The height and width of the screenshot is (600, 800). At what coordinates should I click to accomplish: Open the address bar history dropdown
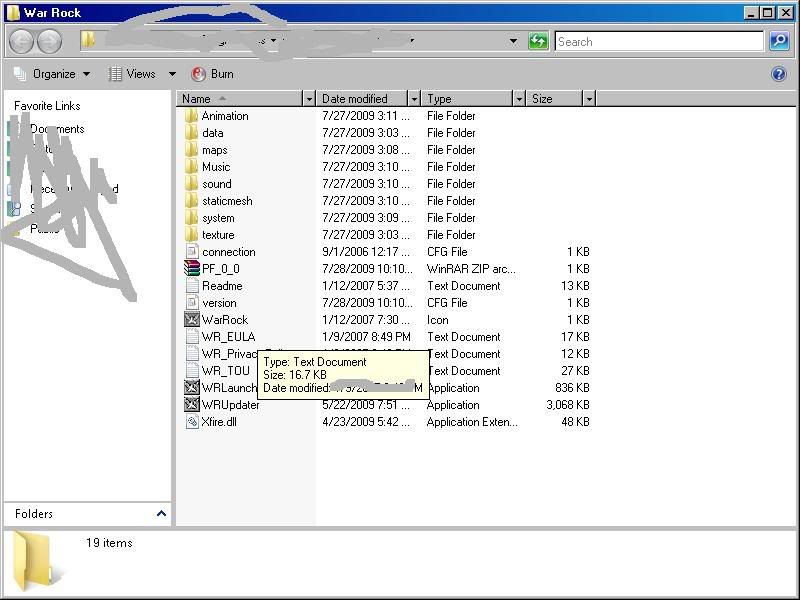tap(513, 41)
